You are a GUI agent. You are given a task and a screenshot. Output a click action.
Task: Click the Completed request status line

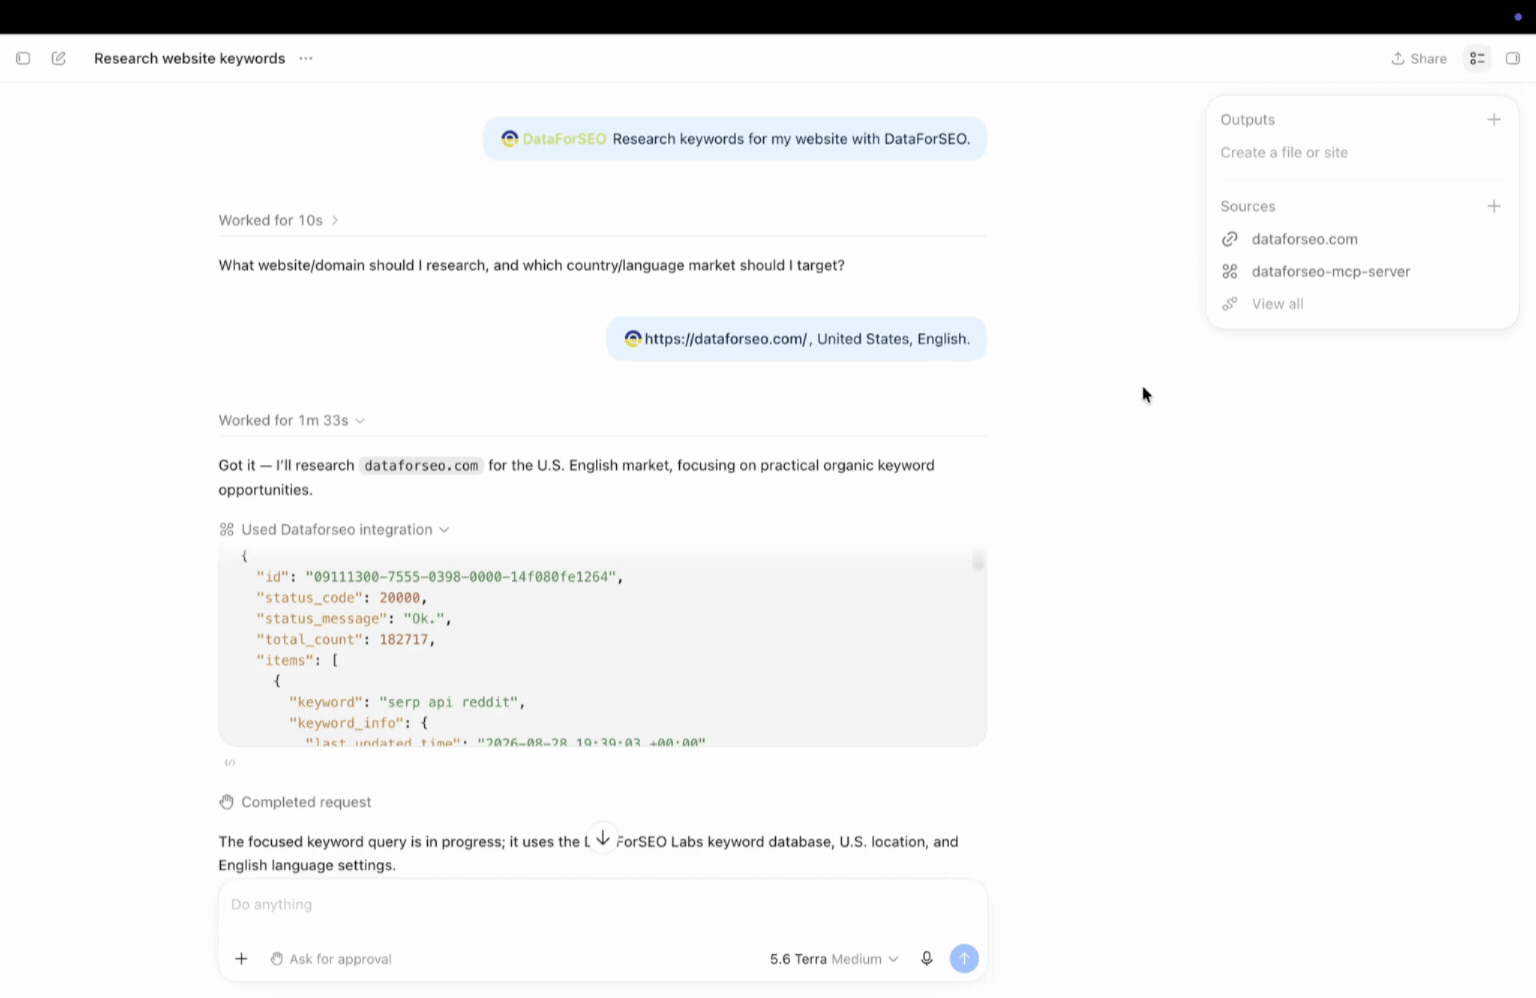295,802
